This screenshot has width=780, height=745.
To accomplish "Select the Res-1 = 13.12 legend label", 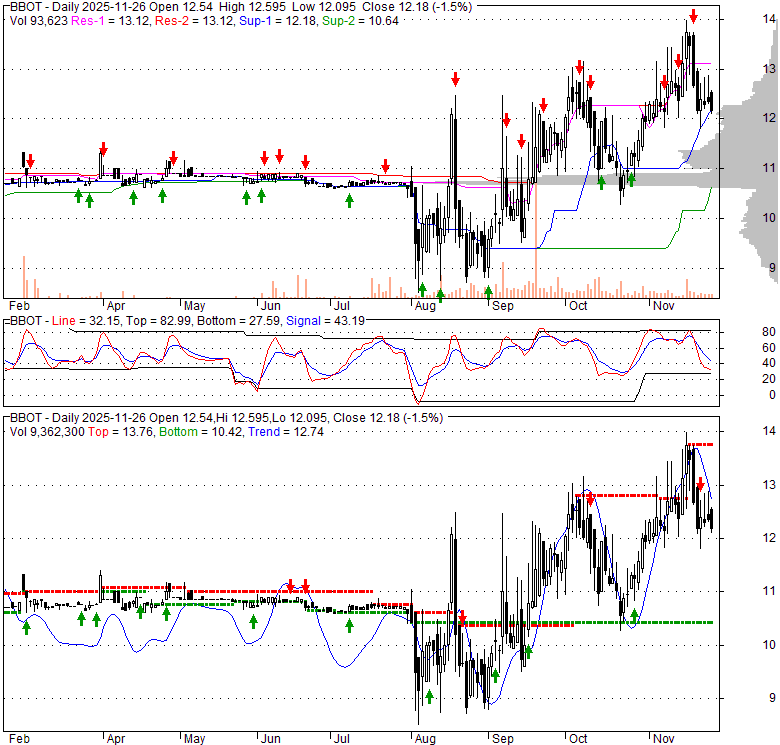I will 102,20.
